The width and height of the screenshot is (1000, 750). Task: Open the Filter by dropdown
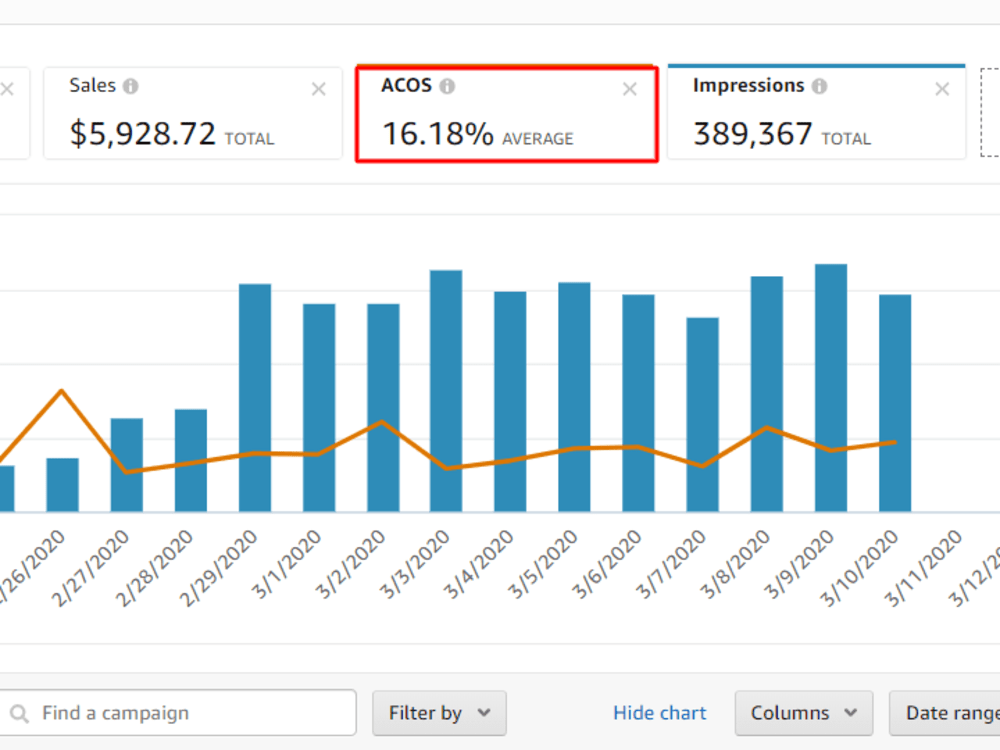pos(439,713)
